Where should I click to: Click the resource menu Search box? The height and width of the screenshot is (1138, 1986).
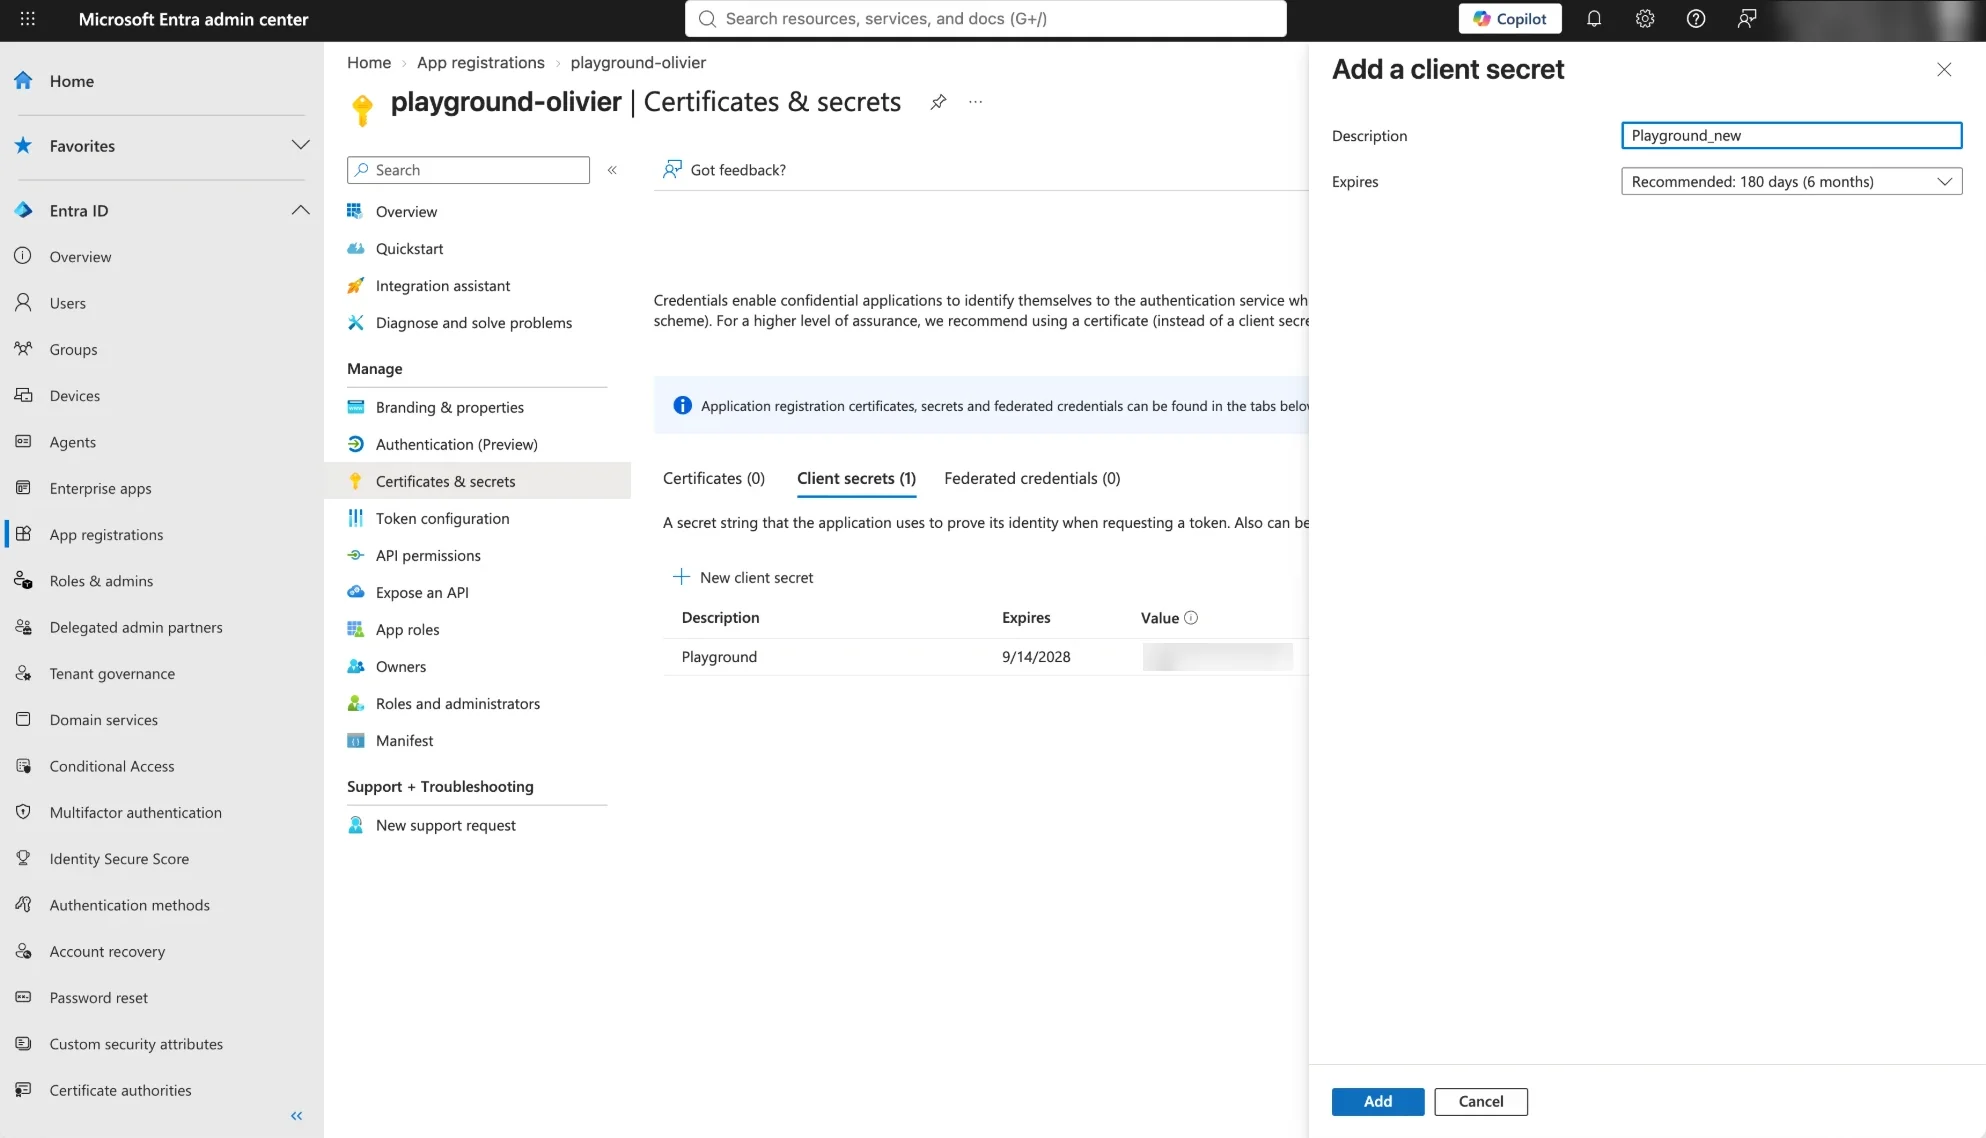(468, 170)
